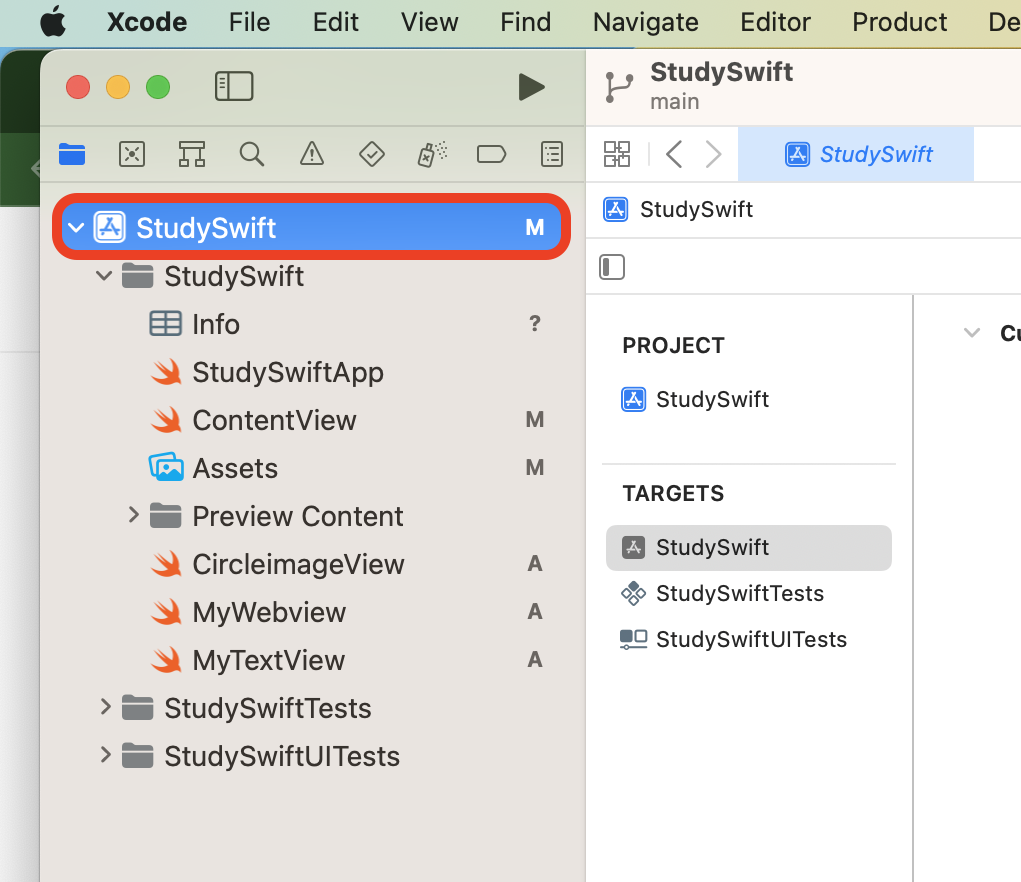Select StudySwift under PROJECT
The height and width of the screenshot is (882, 1021).
pyautogui.click(x=695, y=399)
